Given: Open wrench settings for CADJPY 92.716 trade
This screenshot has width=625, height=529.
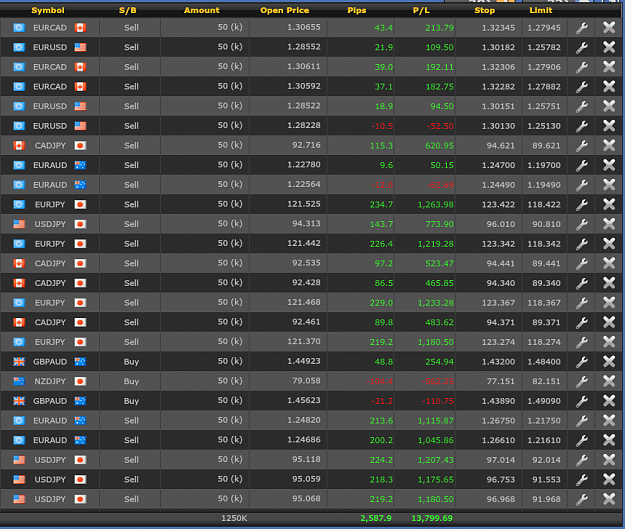Looking at the screenshot, I should tap(582, 146).
